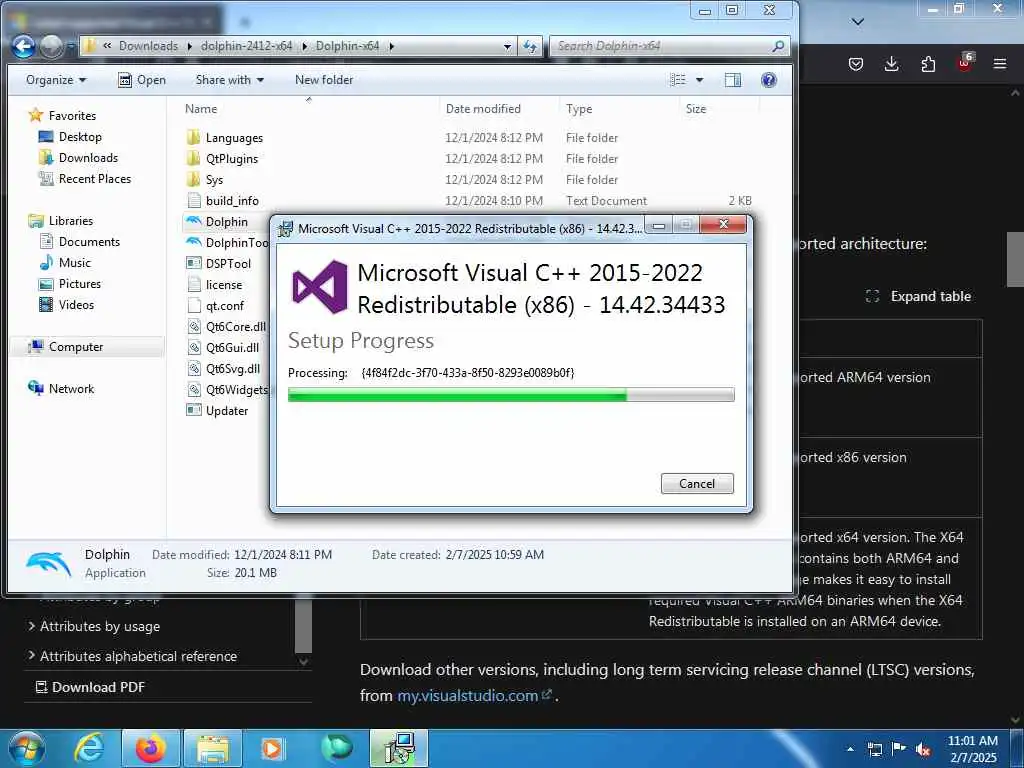Click the muted volume tray icon
Image resolution: width=1024 pixels, height=768 pixels.
[923, 749]
